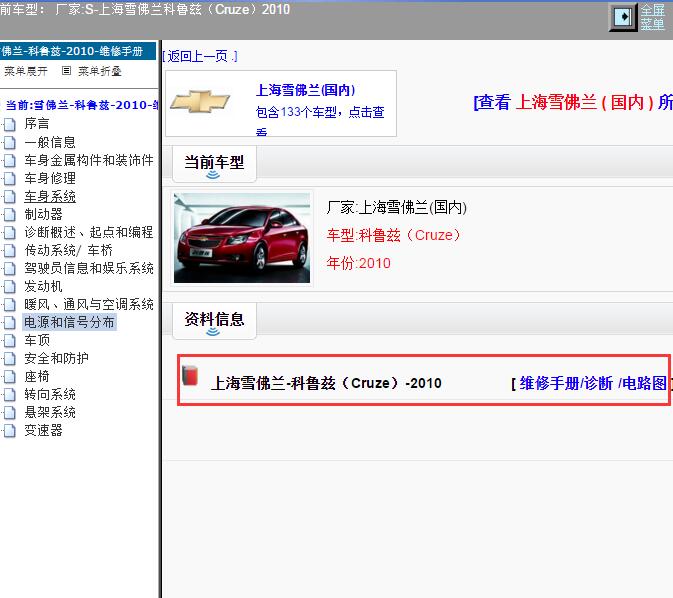673x598 pixels.
Task: Switch to the 资料信息 tab
Action: 214,319
